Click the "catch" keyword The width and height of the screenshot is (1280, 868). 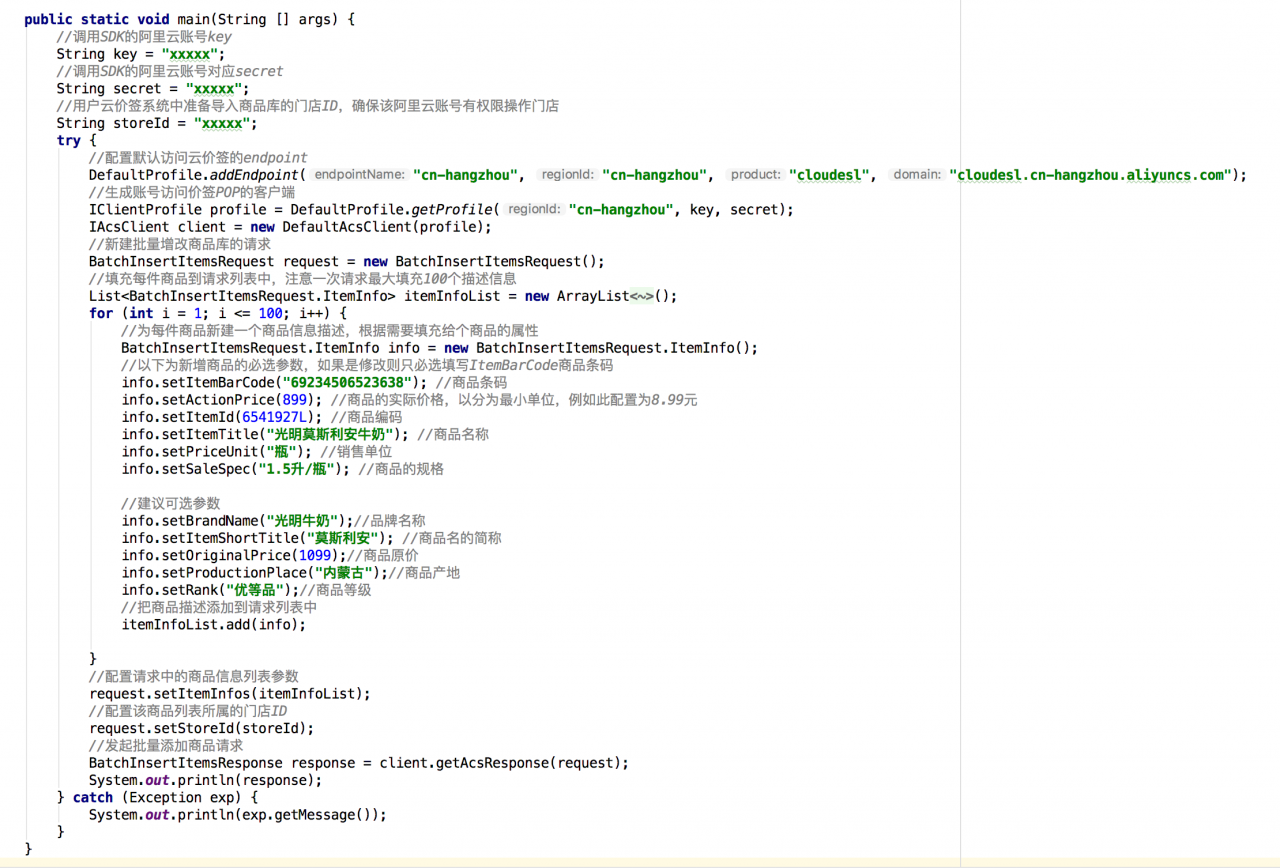click(93, 797)
